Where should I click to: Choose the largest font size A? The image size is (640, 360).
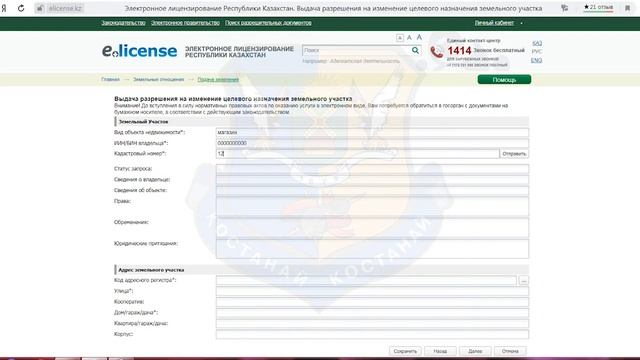coord(419,37)
